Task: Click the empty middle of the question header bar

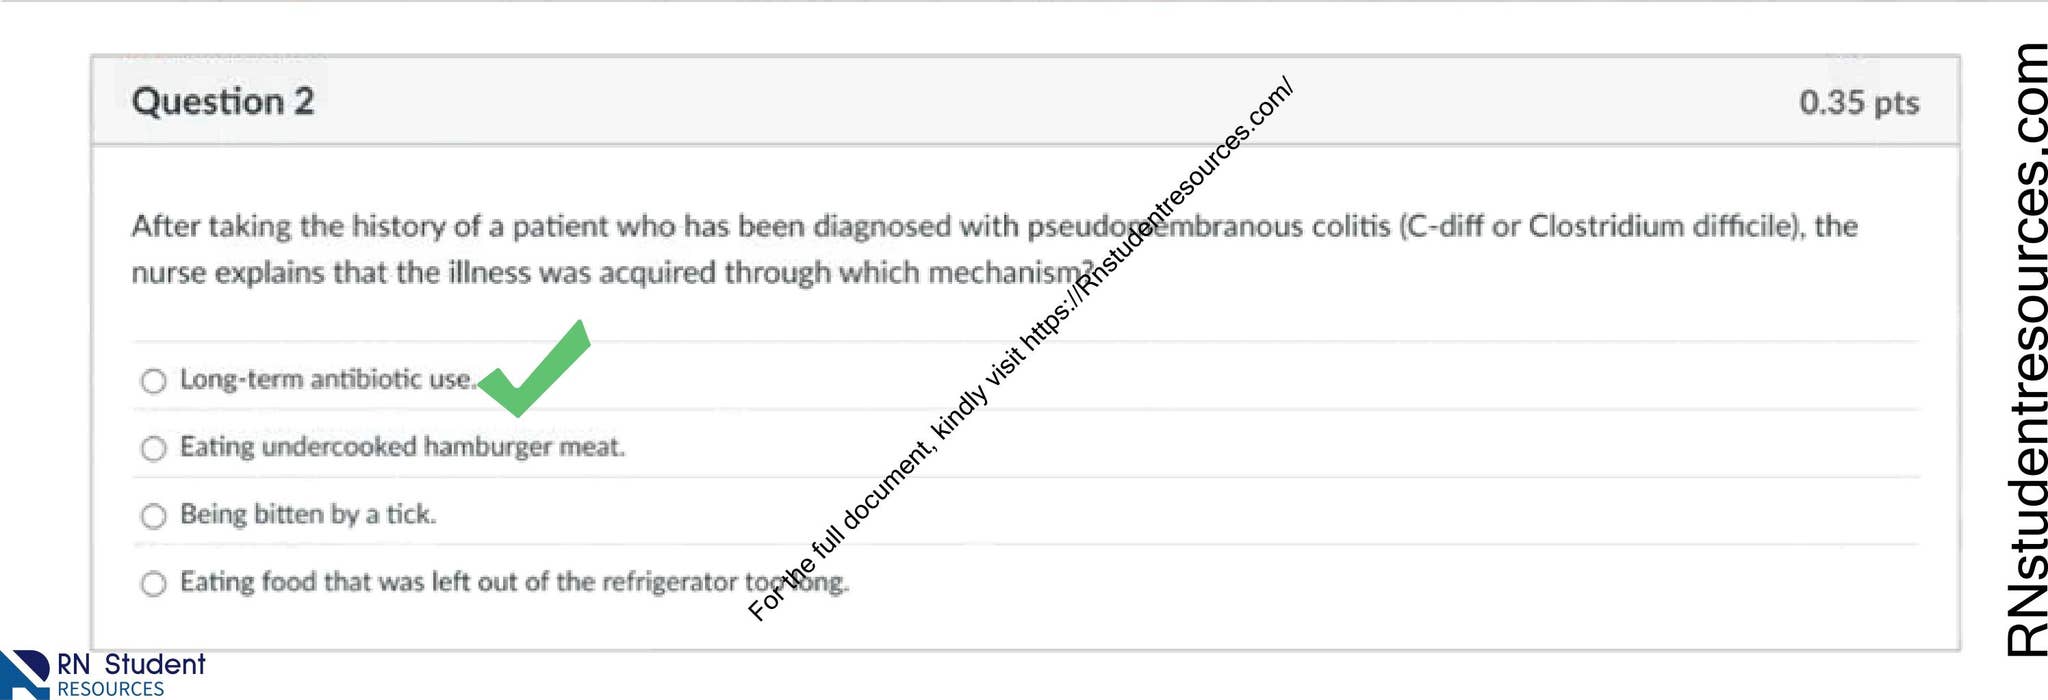Action: click(1000, 101)
